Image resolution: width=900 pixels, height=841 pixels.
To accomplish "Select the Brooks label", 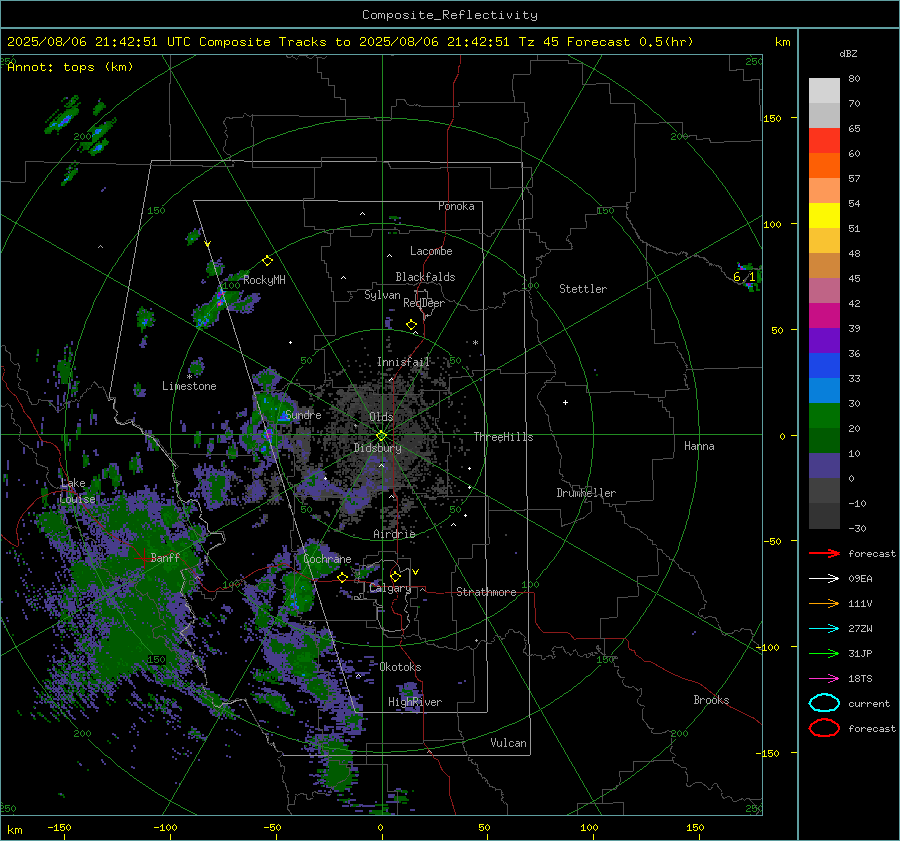I will pyautogui.click(x=711, y=700).
